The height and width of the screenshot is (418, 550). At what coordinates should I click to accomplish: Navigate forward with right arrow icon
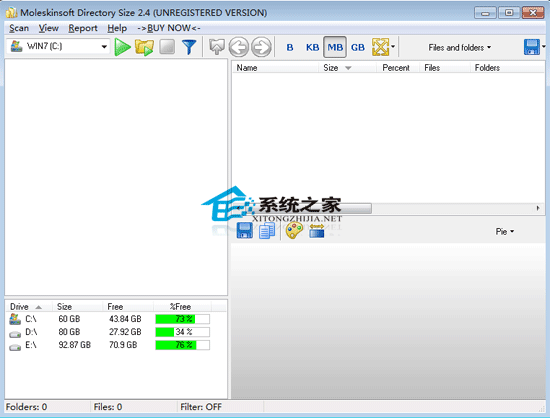[x=261, y=47]
